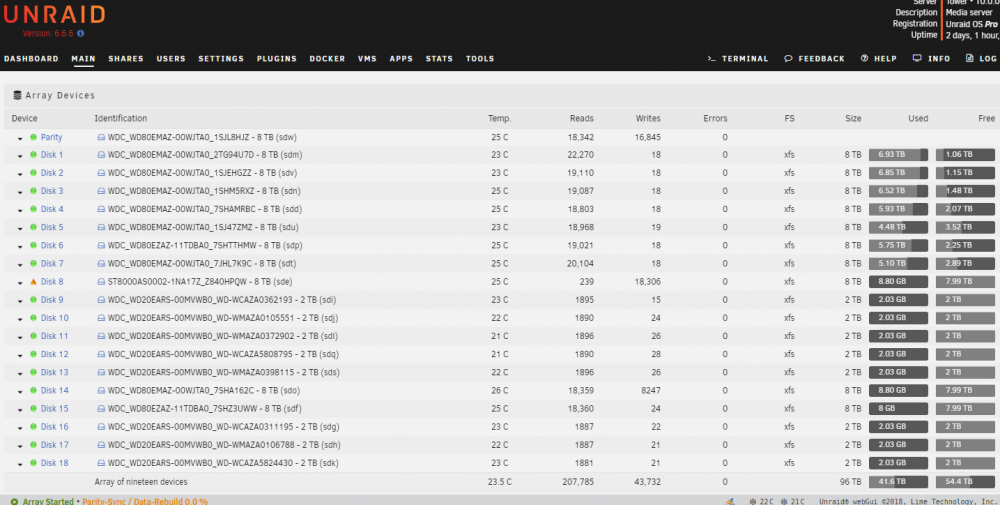Expand the dropdown arrow next to Disk 2
Image resolution: width=1000 pixels, height=505 pixels.
click(20, 173)
